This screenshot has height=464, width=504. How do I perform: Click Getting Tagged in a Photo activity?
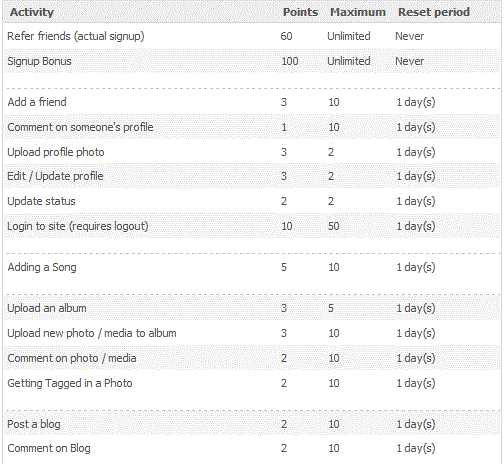tap(70, 383)
